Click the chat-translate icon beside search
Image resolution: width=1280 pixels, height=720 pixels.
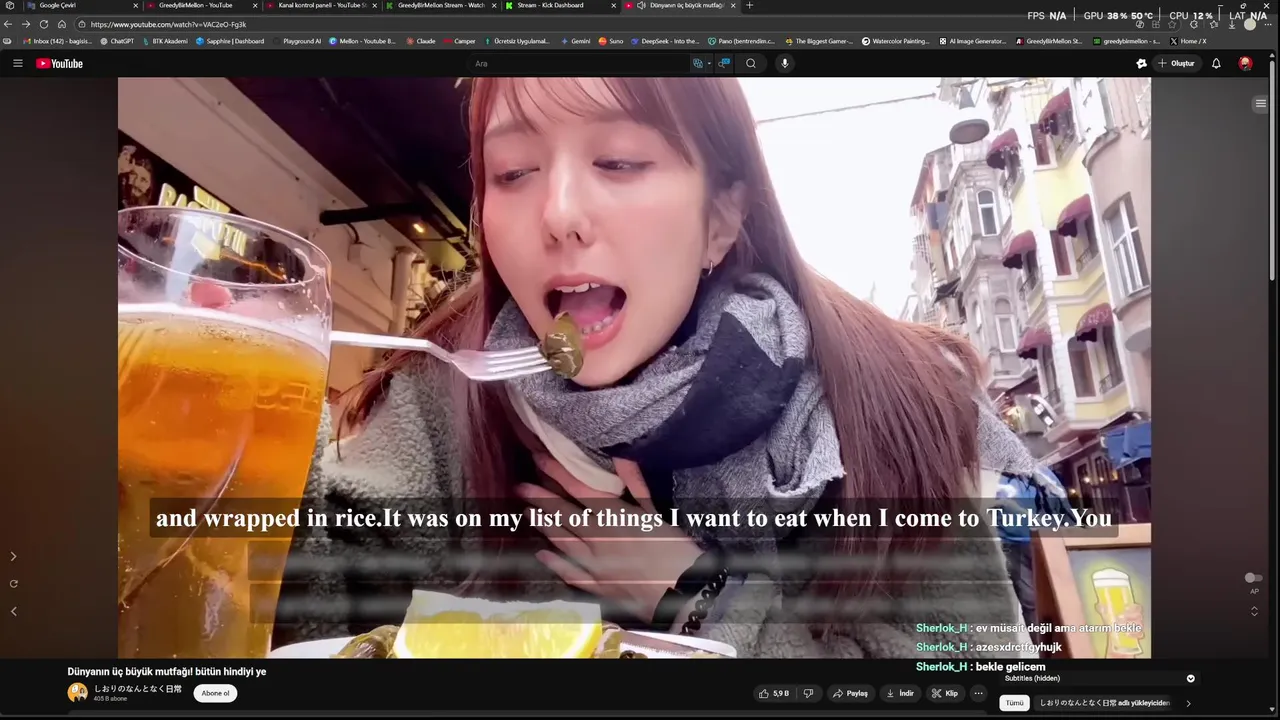(x=724, y=63)
